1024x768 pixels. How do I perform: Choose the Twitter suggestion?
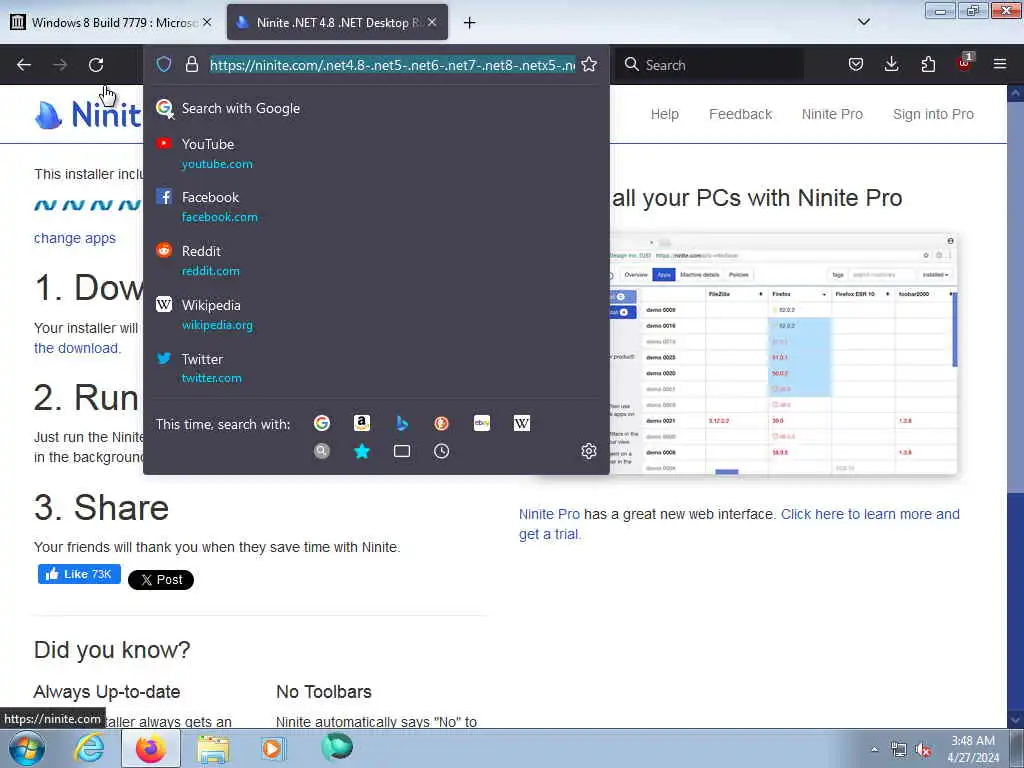click(376, 368)
